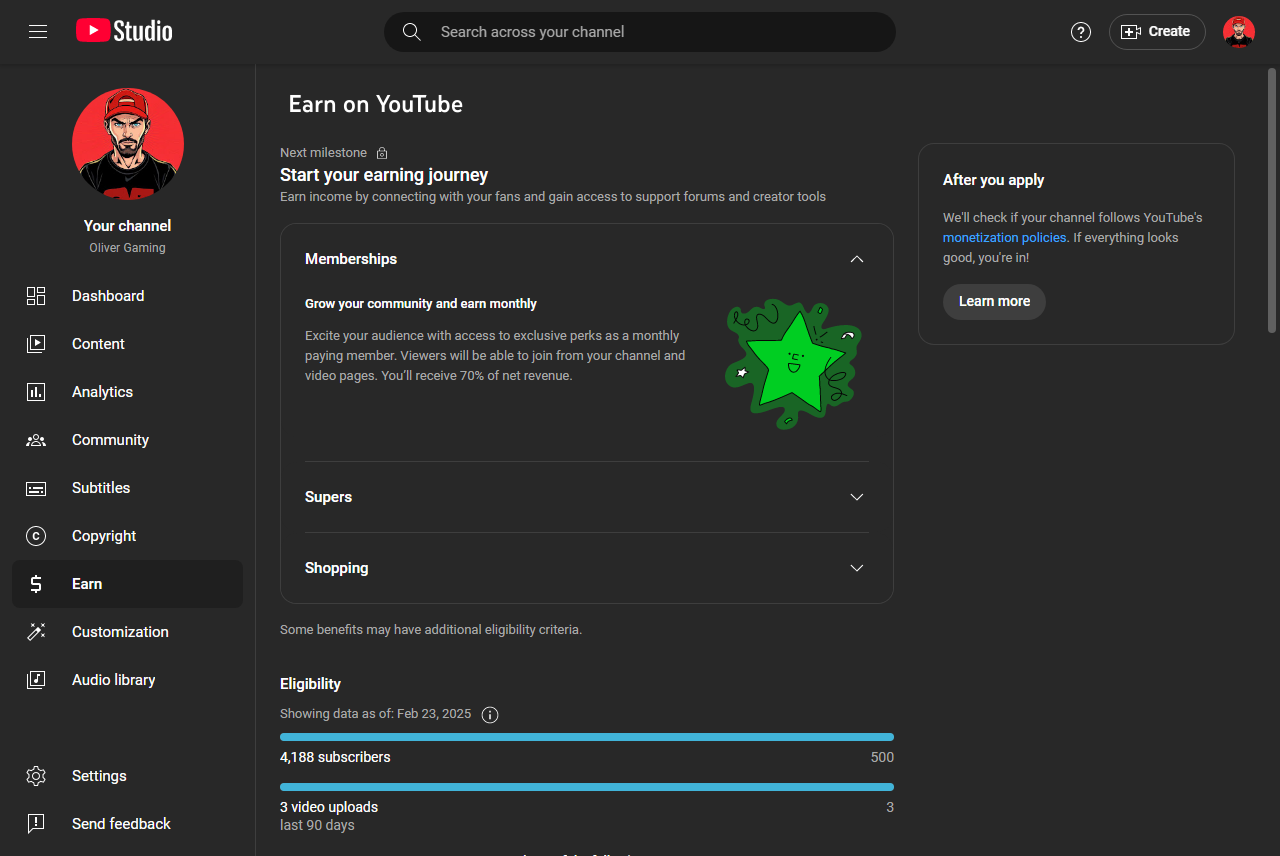Click Send feedback in the sidebar
Screen dimensions: 1280x856
pyautogui.click(x=127, y=824)
